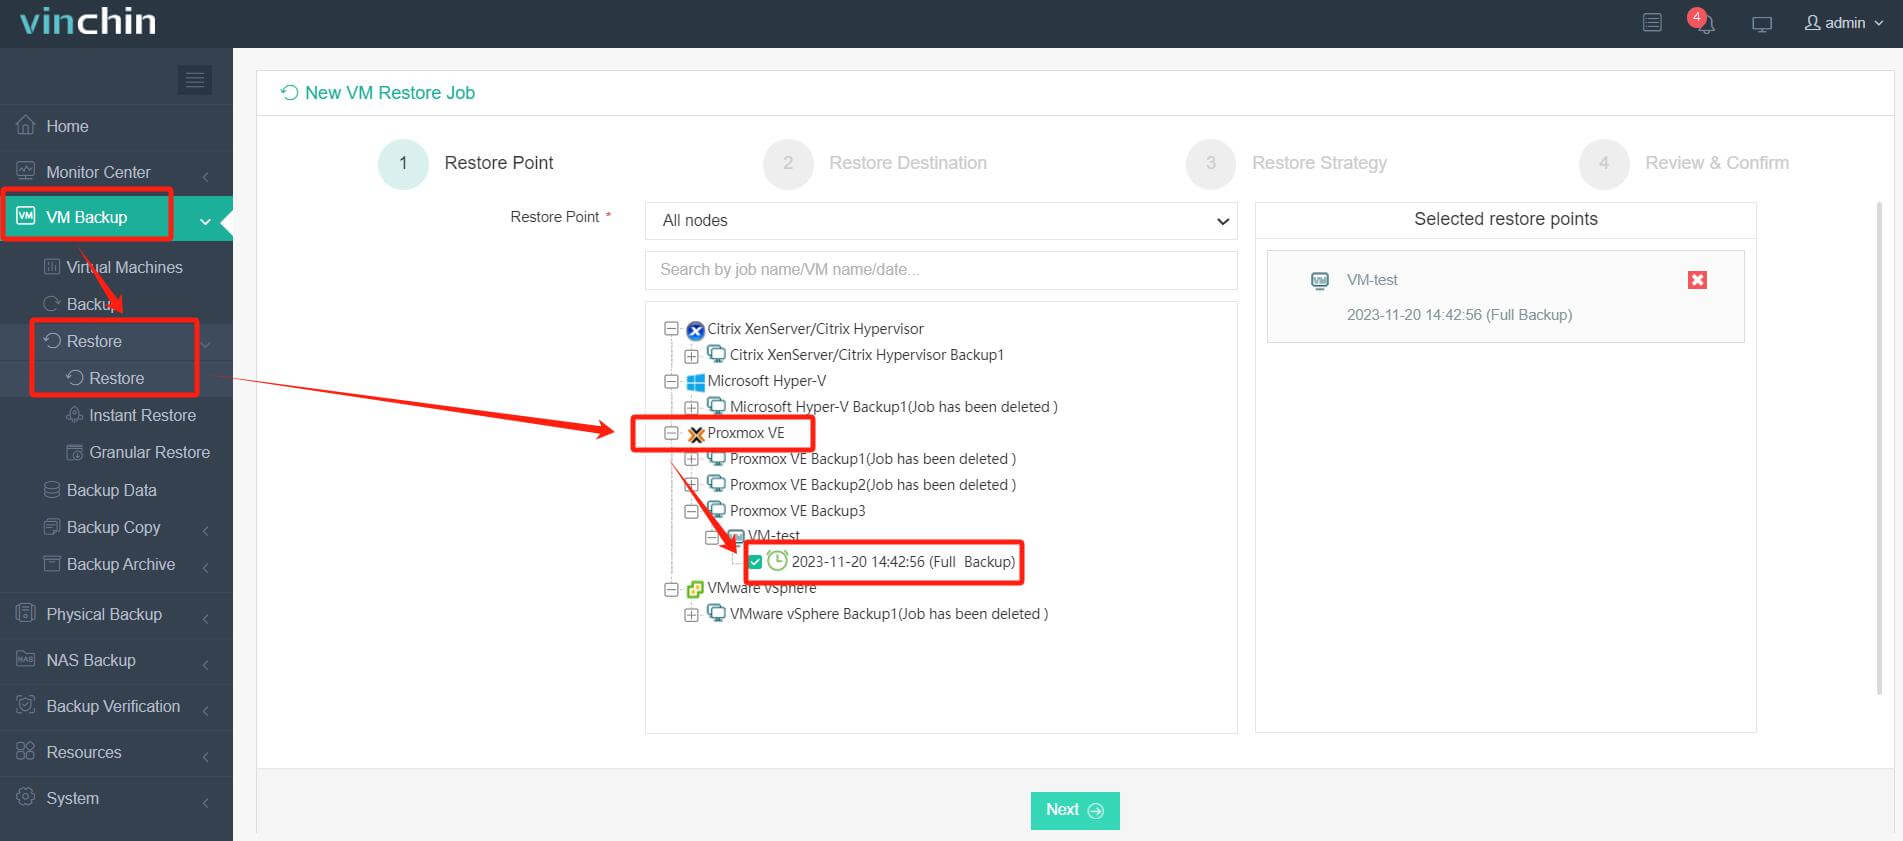Click the monitor screen icon in header
Image resolution: width=1903 pixels, height=841 pixels.
1762,23
